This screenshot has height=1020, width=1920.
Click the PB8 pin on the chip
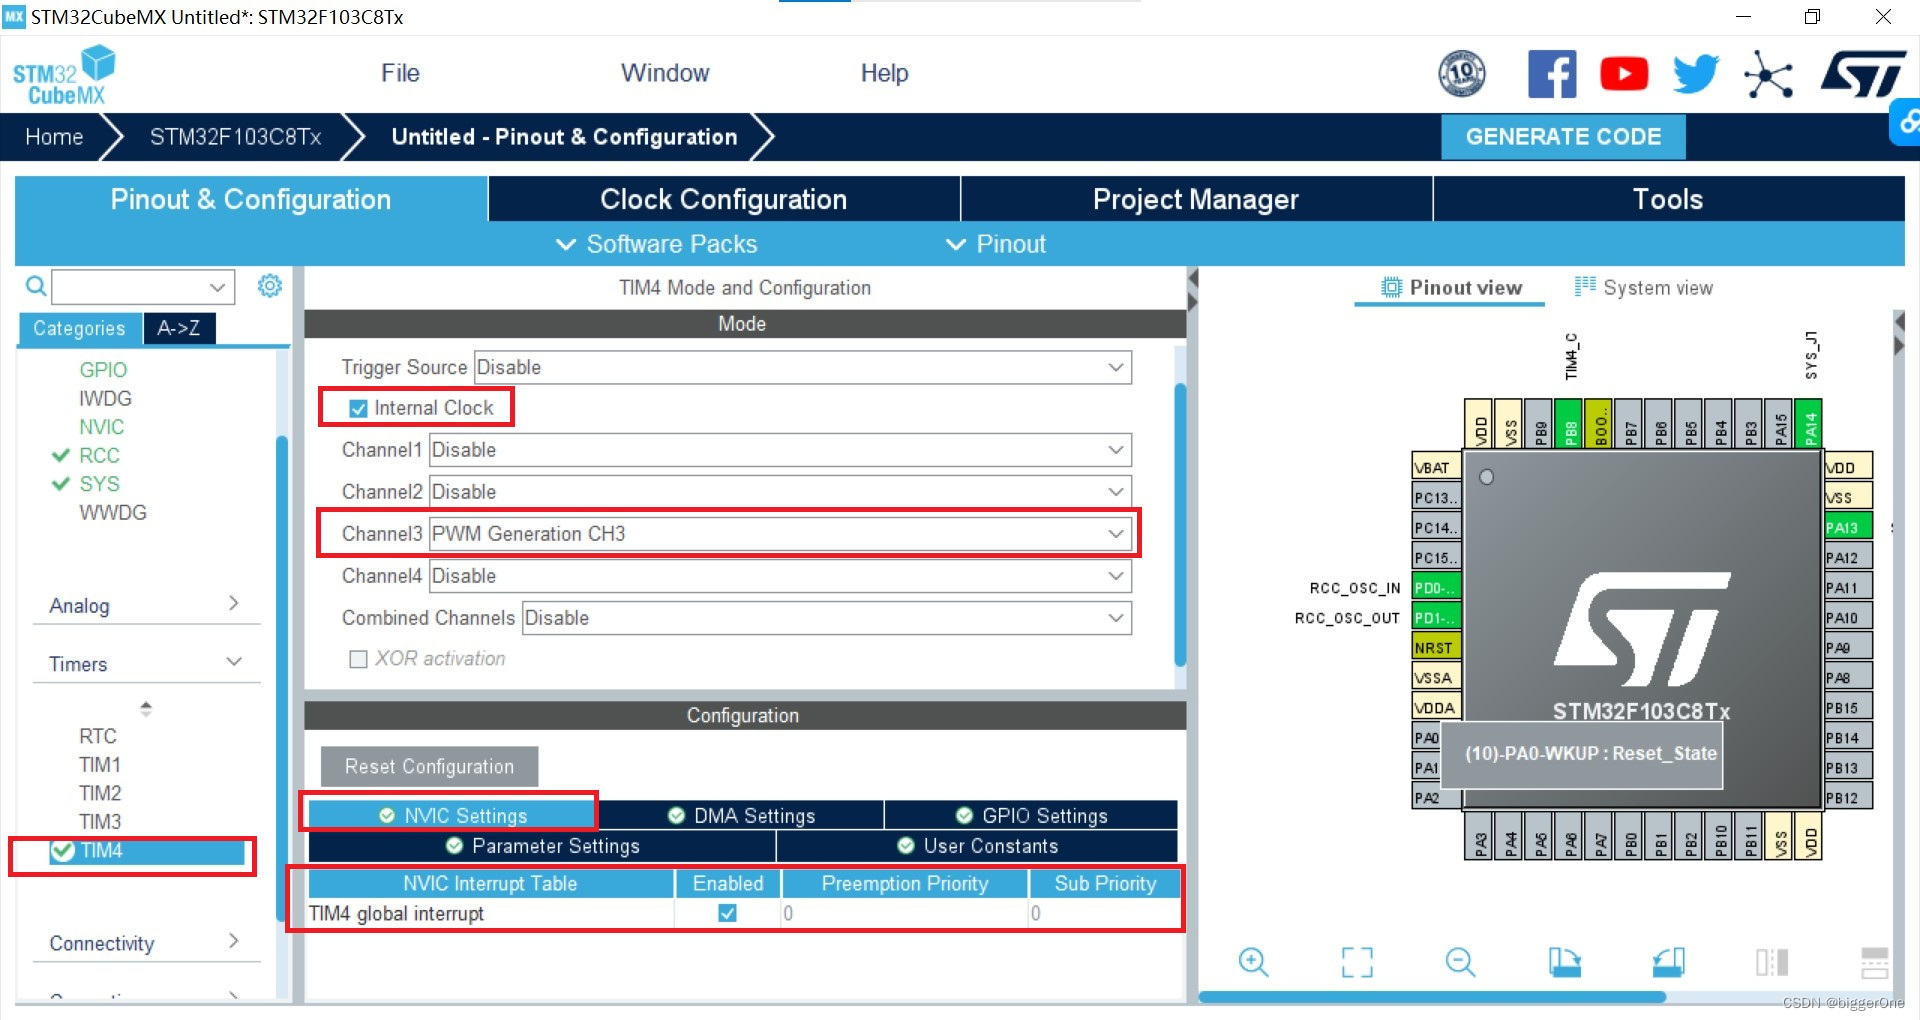1569,425
